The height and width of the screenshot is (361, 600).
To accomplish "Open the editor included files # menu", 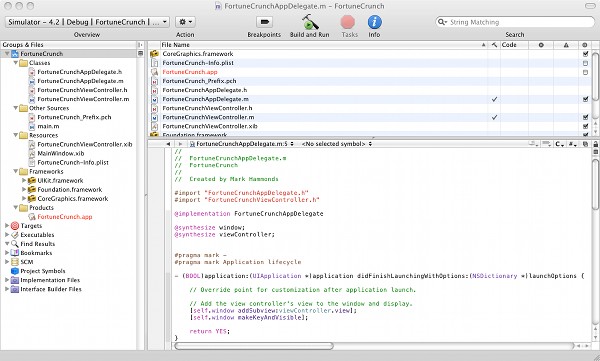I will (x=572, y=144).
